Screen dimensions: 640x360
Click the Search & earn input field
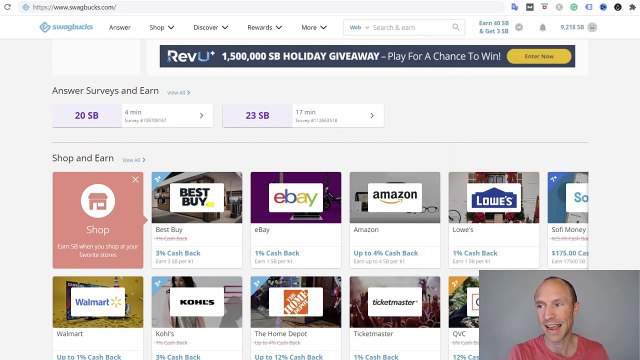[x=410, y=27]
